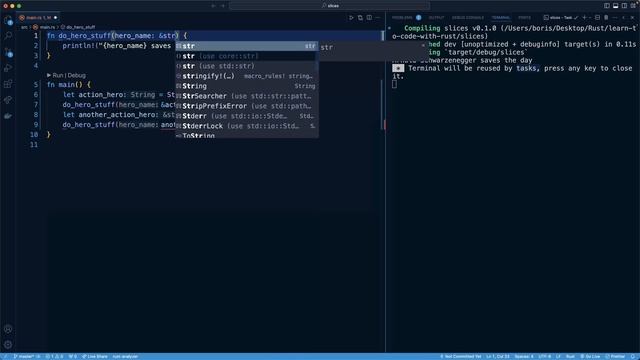This screenshot has width=640, height=360.
Task: Click the UTF-8 encoding indicator
Action: 544,356
